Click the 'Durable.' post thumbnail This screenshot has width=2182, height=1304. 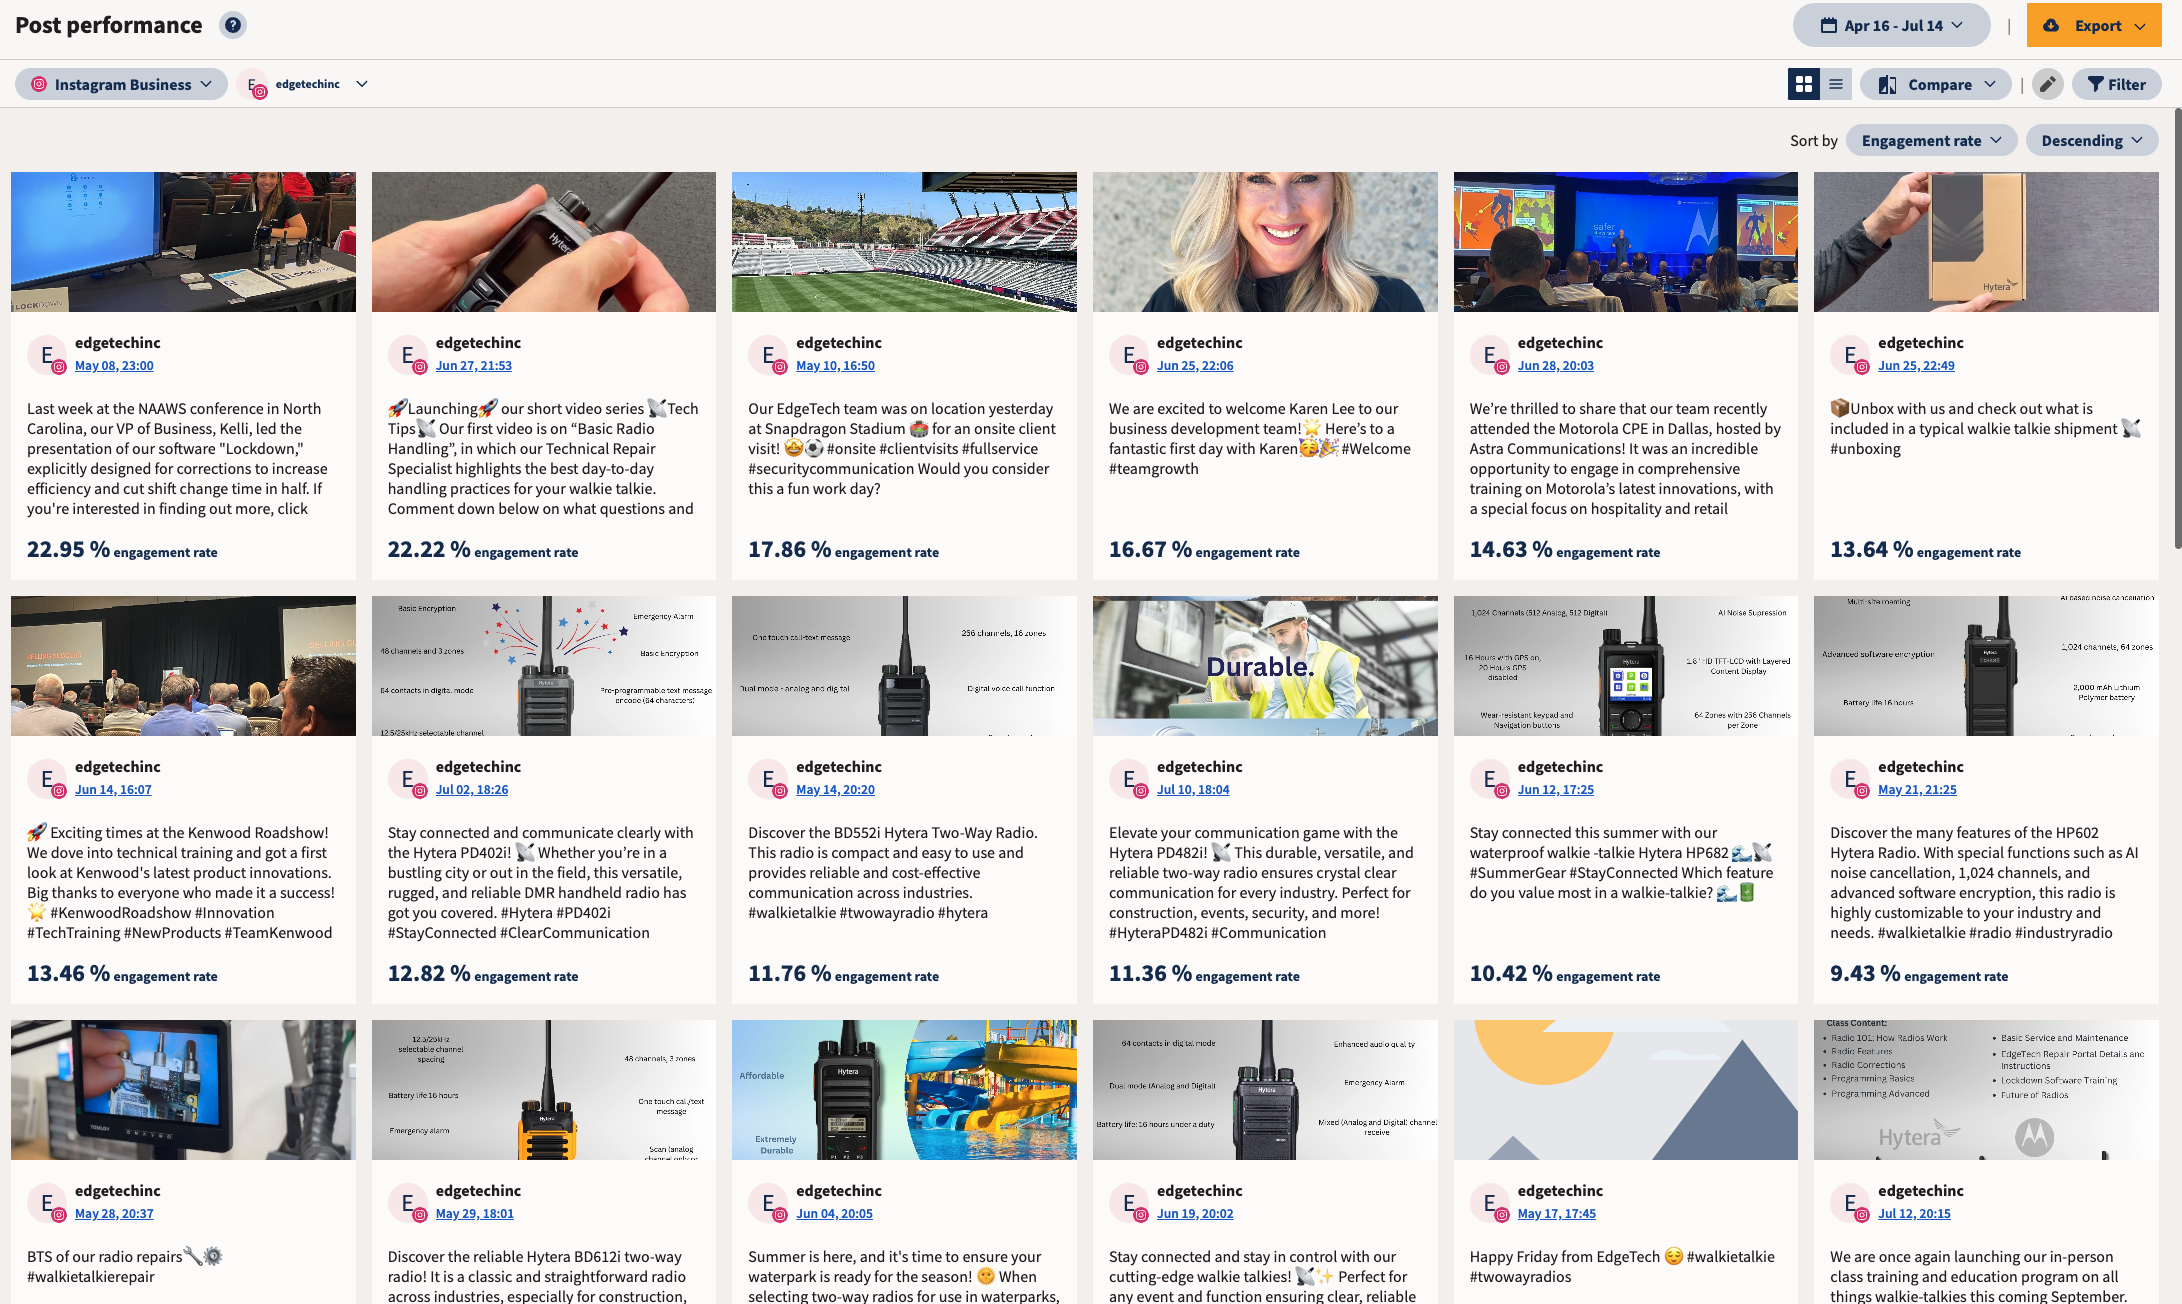click(1264, 665)
